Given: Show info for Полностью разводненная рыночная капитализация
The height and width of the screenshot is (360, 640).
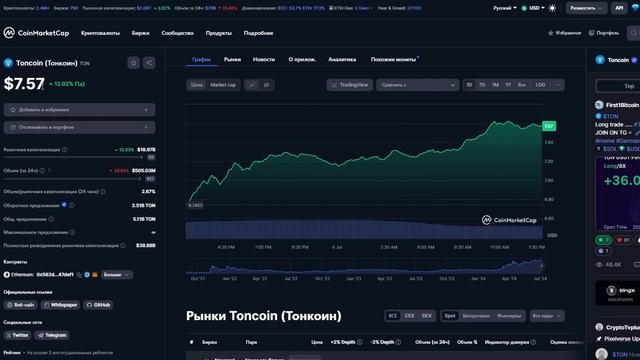Looking at the screenshot, I should tap(123, 245).
